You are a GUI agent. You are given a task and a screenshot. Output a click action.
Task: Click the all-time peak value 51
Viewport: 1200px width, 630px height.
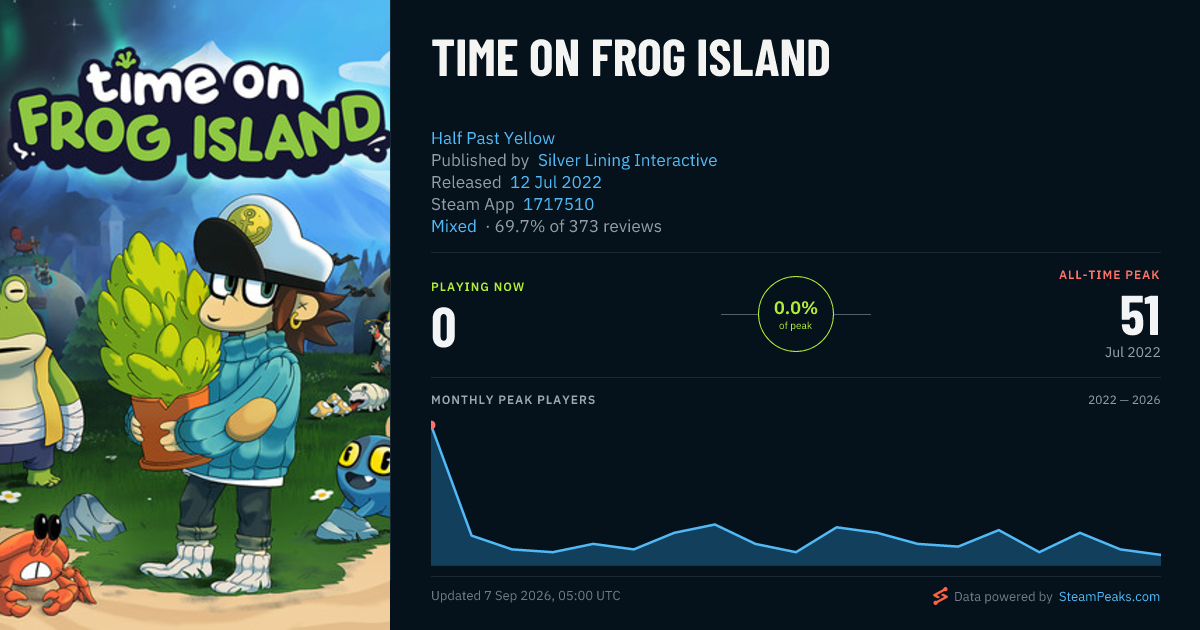tap(1140, 317)
